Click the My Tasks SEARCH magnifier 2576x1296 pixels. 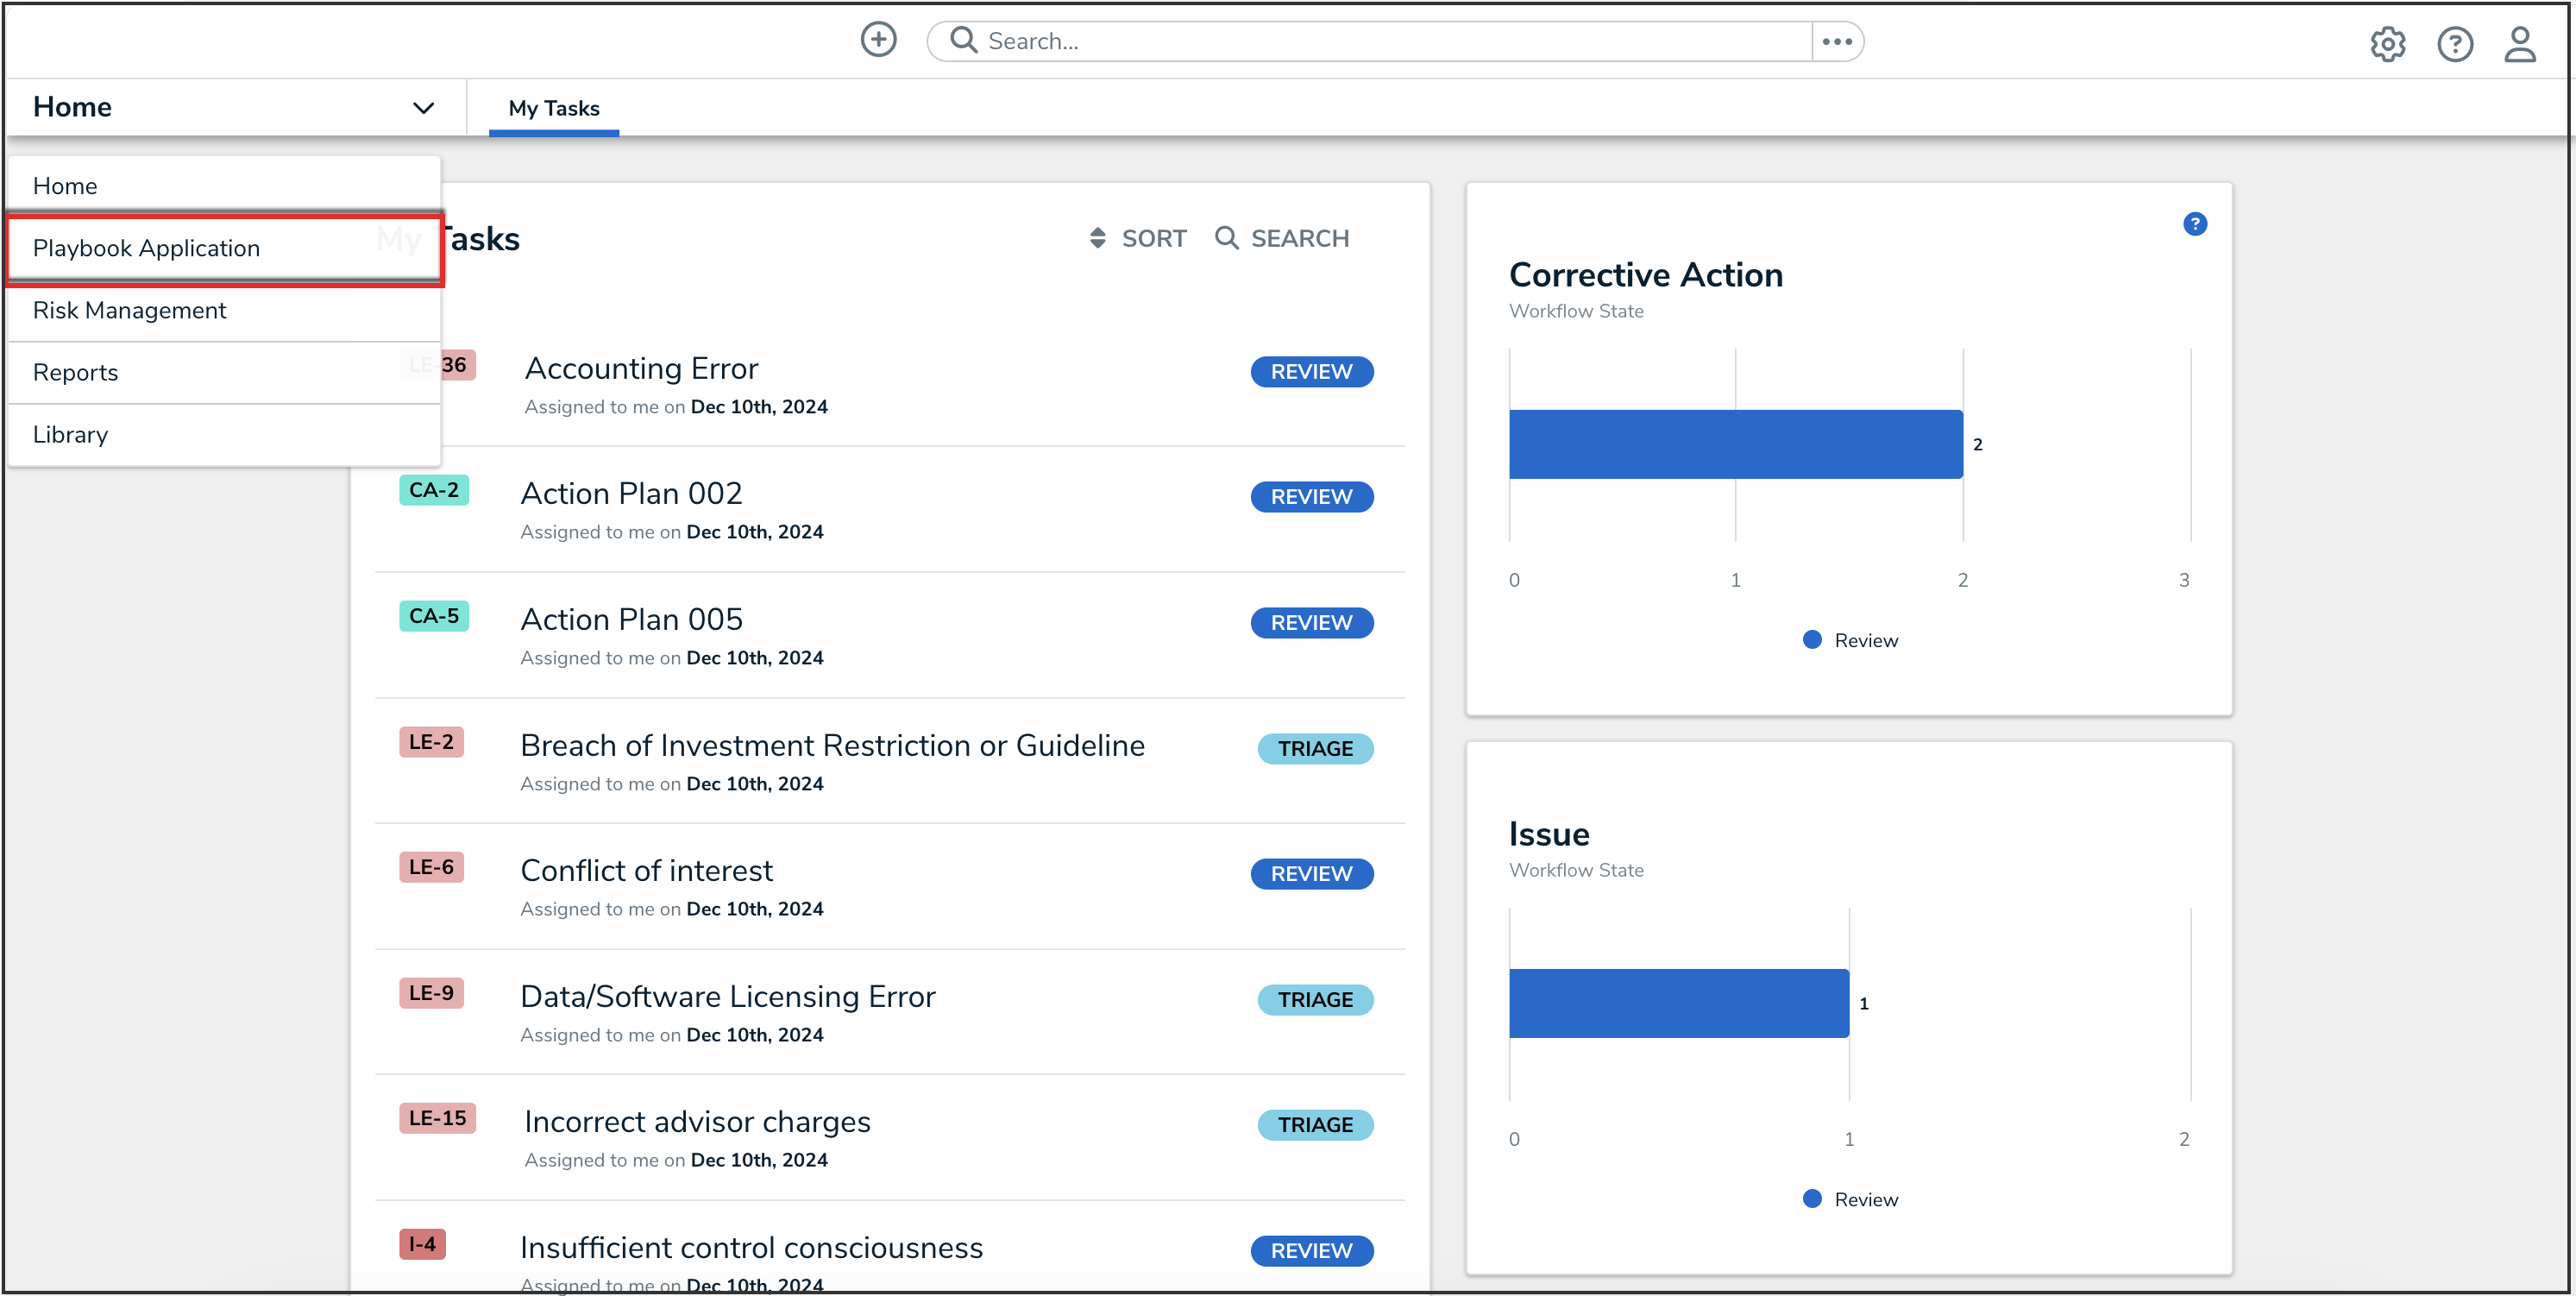click(x=1226, y=238)
